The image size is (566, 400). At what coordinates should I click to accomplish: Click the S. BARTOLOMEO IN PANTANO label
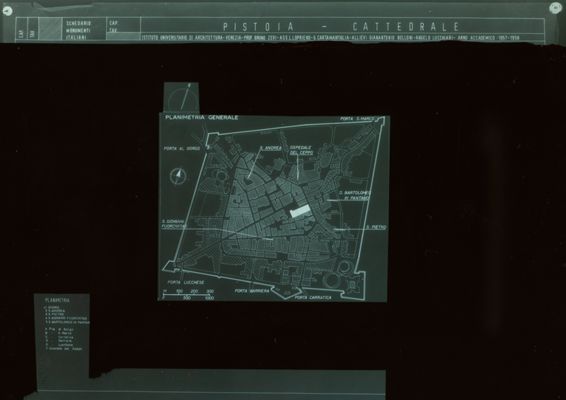[x=355, y=195]
